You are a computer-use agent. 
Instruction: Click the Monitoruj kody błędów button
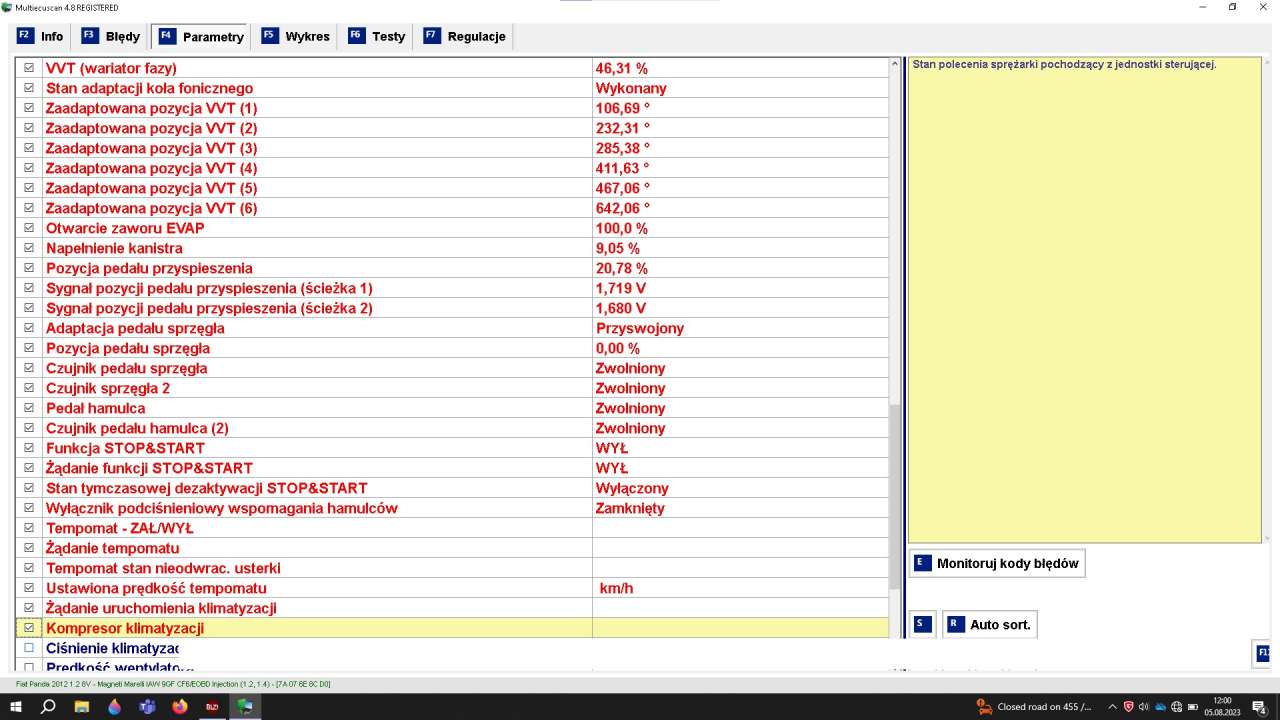point(997,563)
